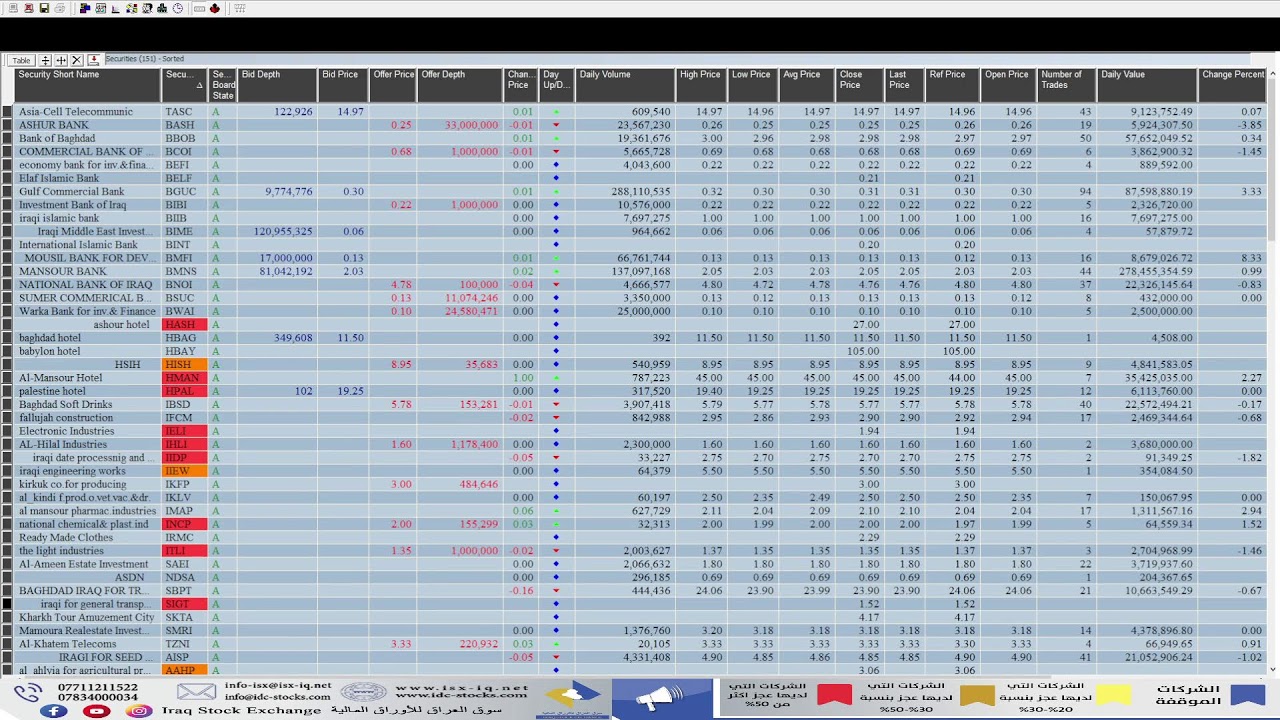The width and height of the screenshot is (1280, 720).
Task: Toggle the row selector for palestine hotel
Action: click(x=7, y=391)
